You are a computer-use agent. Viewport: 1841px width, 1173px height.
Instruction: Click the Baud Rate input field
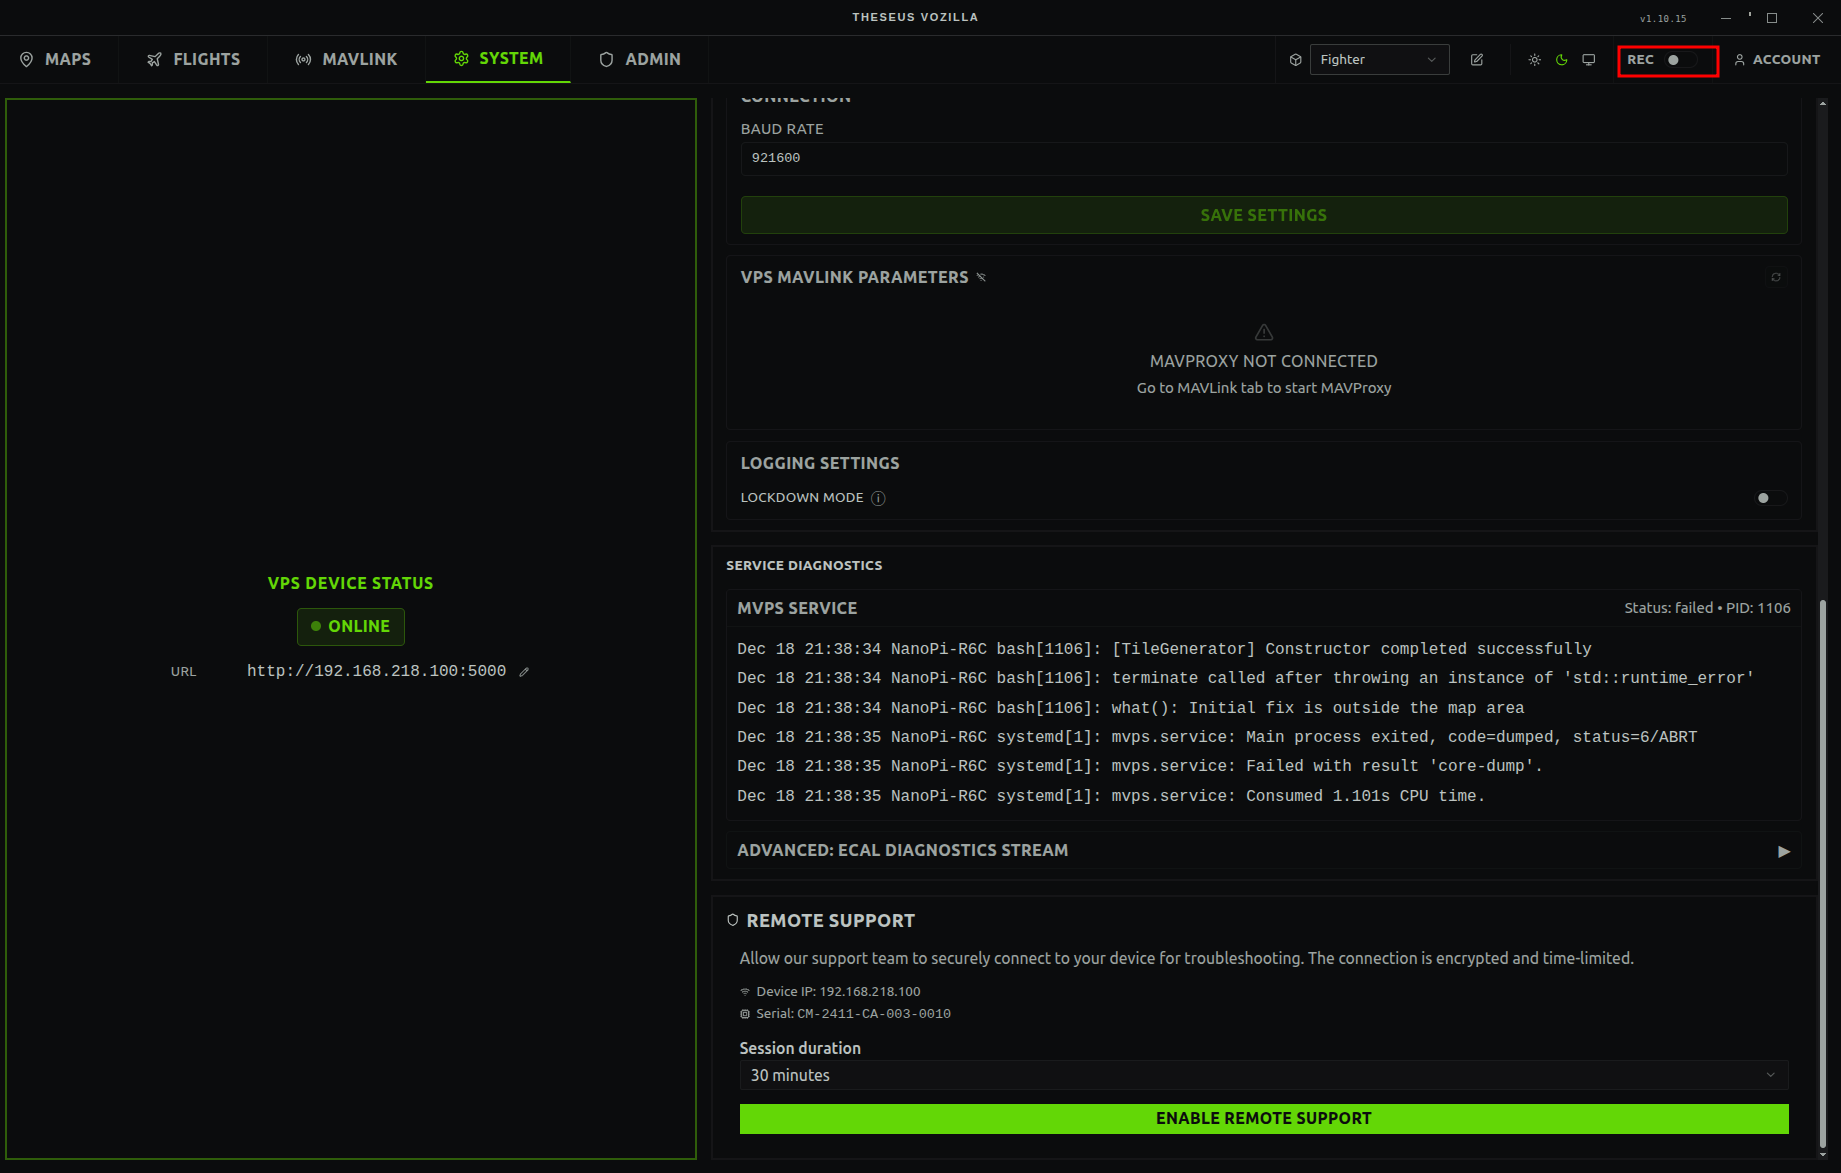pos(1263,158)
